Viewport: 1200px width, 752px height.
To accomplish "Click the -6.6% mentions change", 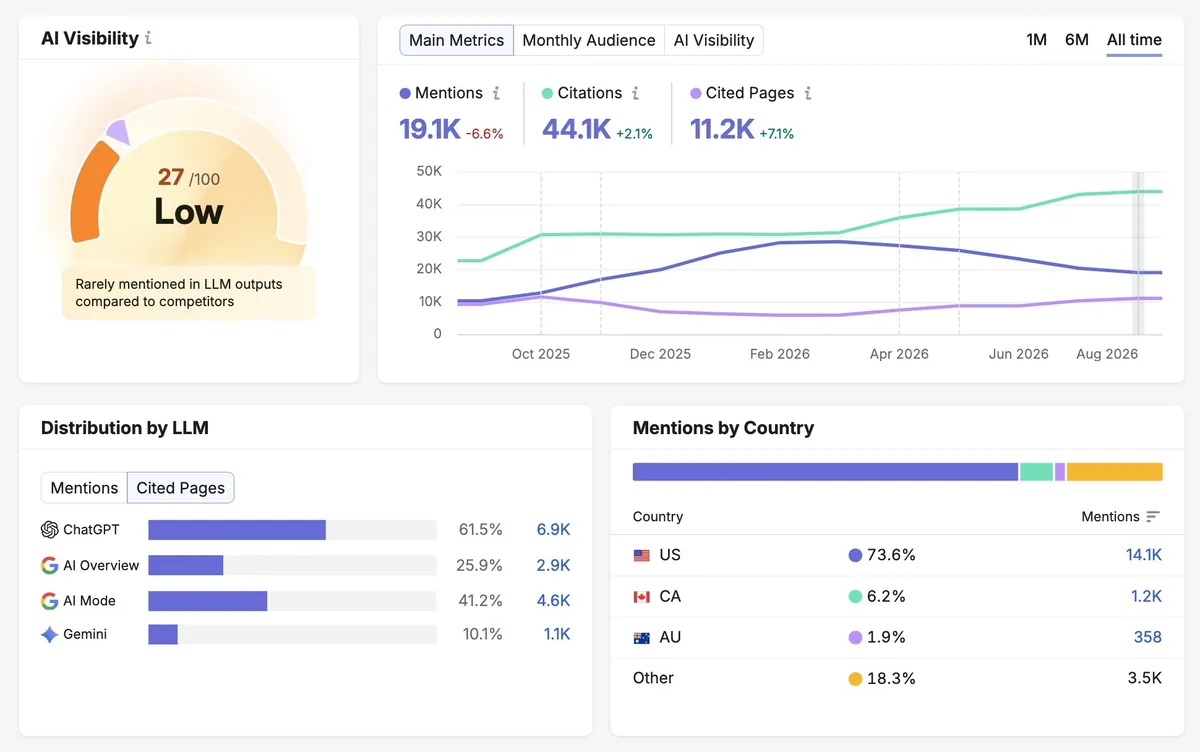I will 485,133.
